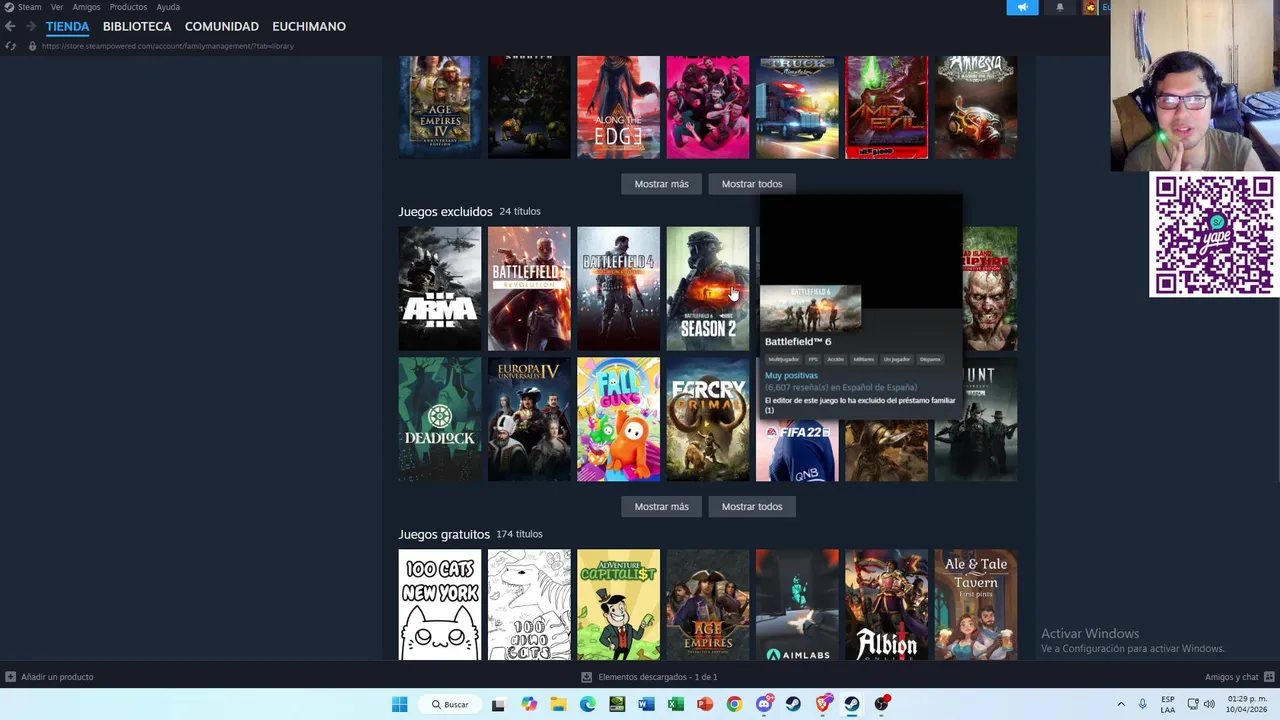This screenshot has height=720, width=1280.
Task: Open the Far Cry Primal cover
Action: tap(708, 419)
